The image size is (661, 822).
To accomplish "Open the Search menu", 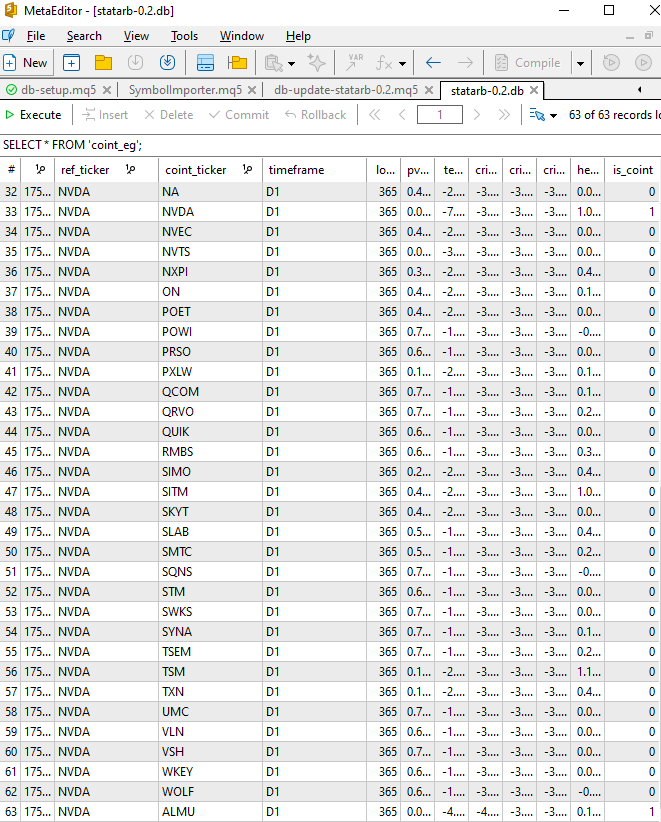I will click(84, 36).
